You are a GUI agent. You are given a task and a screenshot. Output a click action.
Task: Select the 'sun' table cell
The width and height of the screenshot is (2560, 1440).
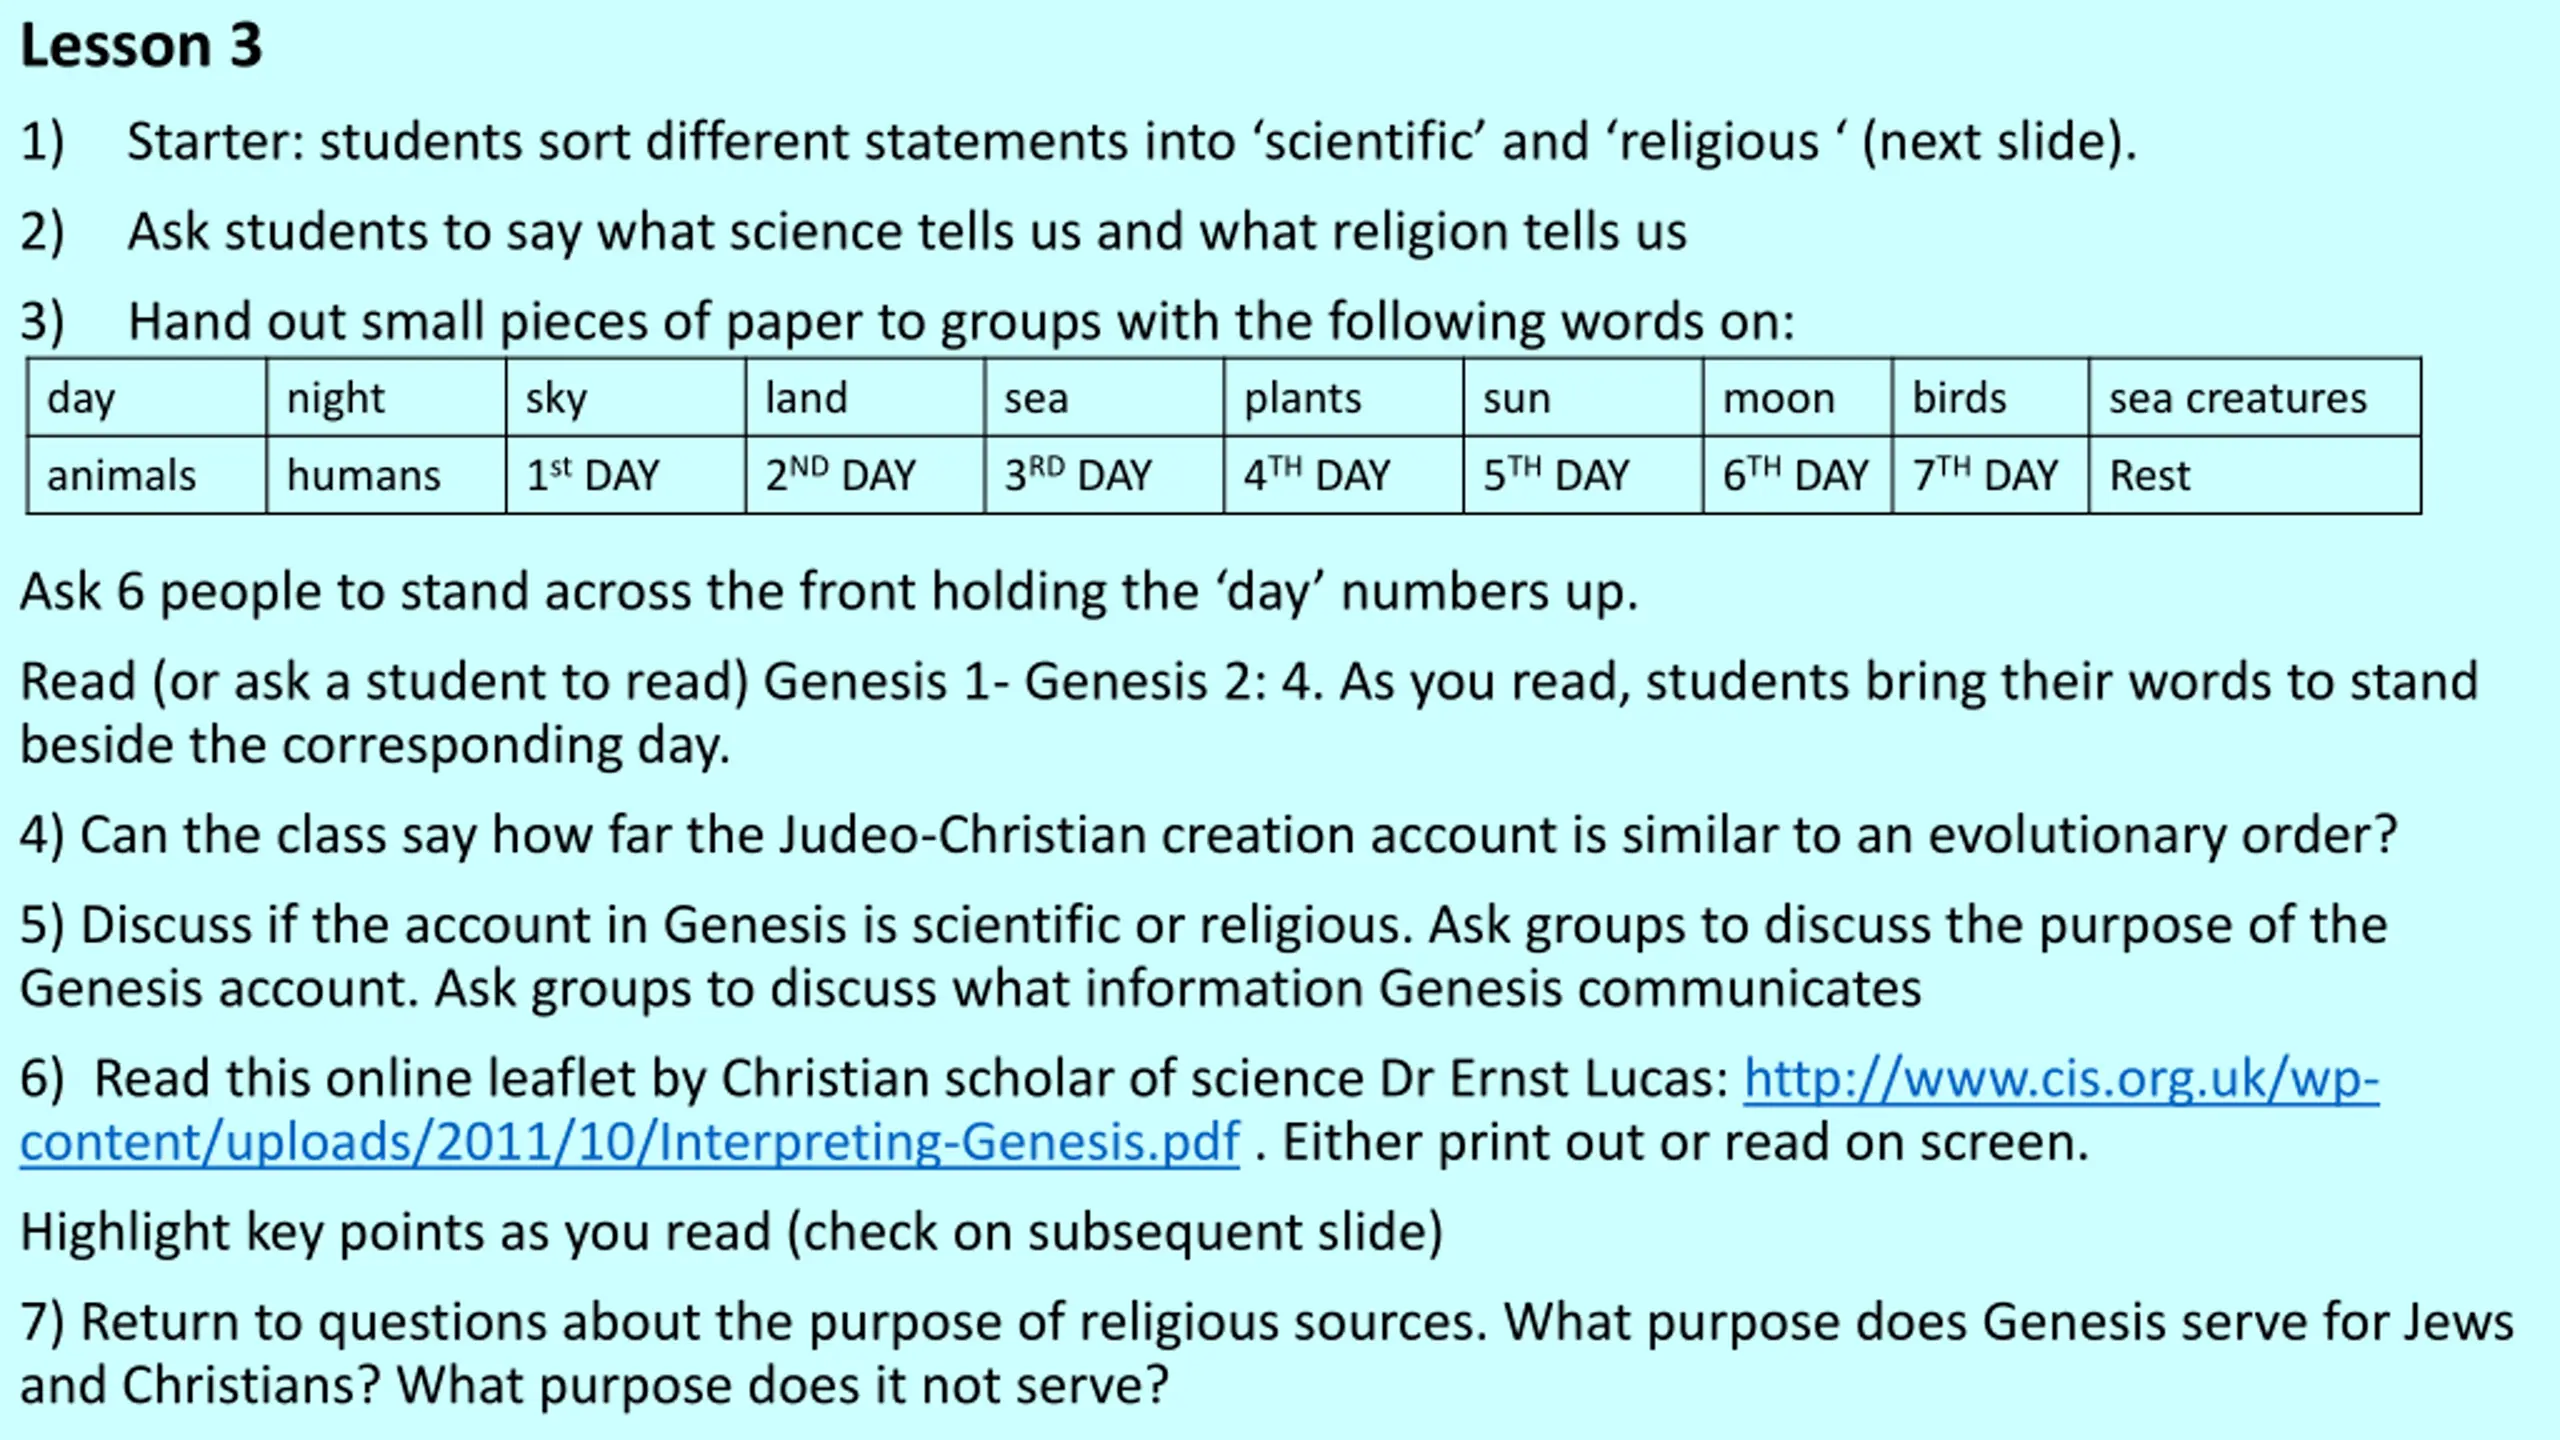click(x=1583, y=397)
